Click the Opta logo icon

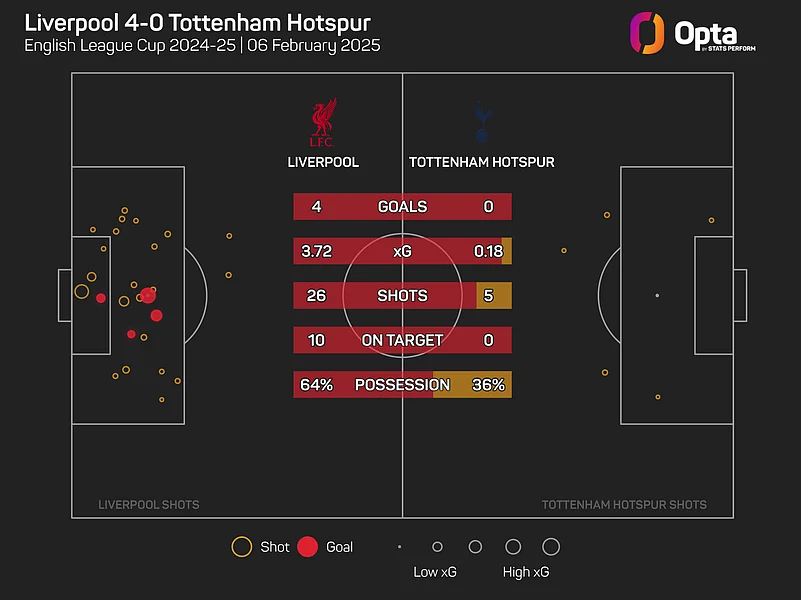coord(647,33)
